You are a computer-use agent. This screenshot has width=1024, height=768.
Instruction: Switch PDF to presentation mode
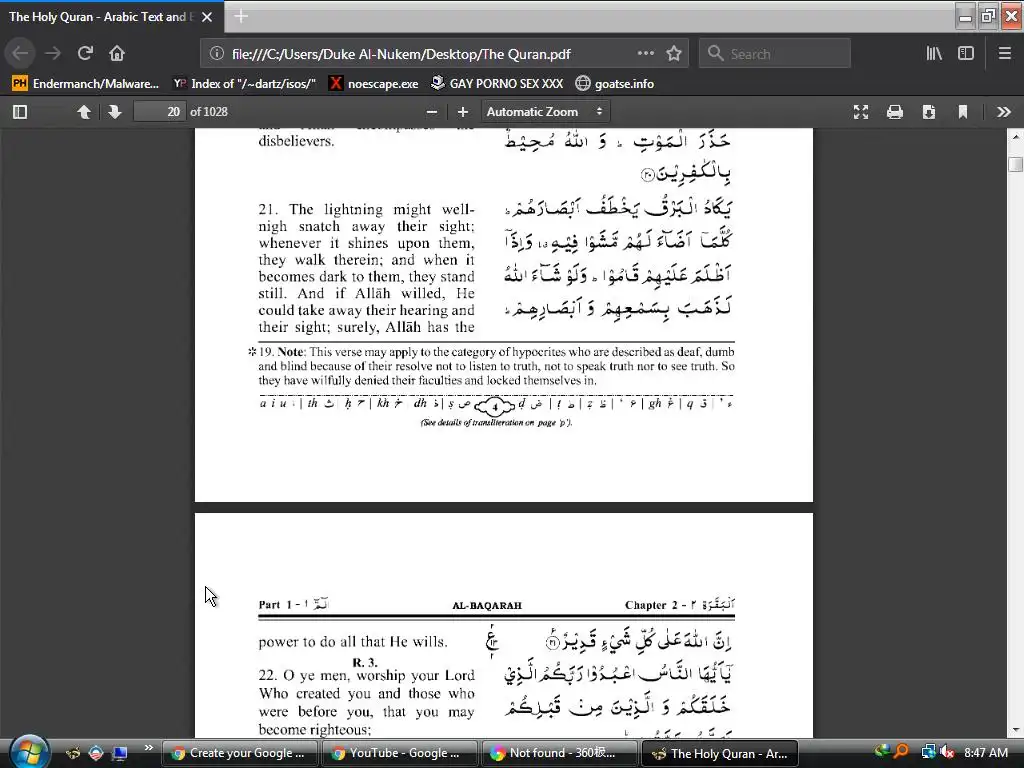pyautogui.click(x=861, y=112)
